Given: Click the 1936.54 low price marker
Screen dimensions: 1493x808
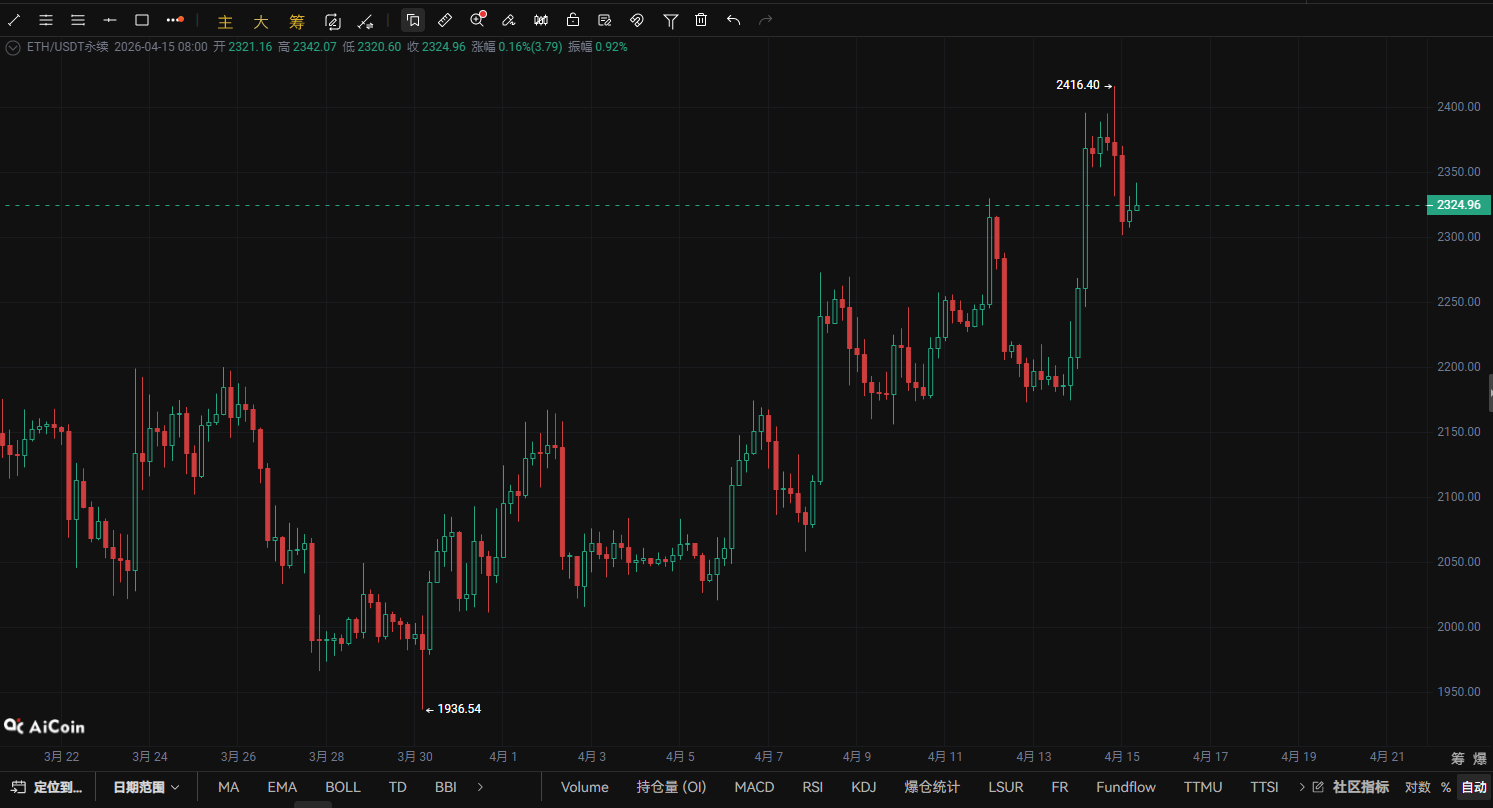Looking at the screenshot, I should [459, 709].
